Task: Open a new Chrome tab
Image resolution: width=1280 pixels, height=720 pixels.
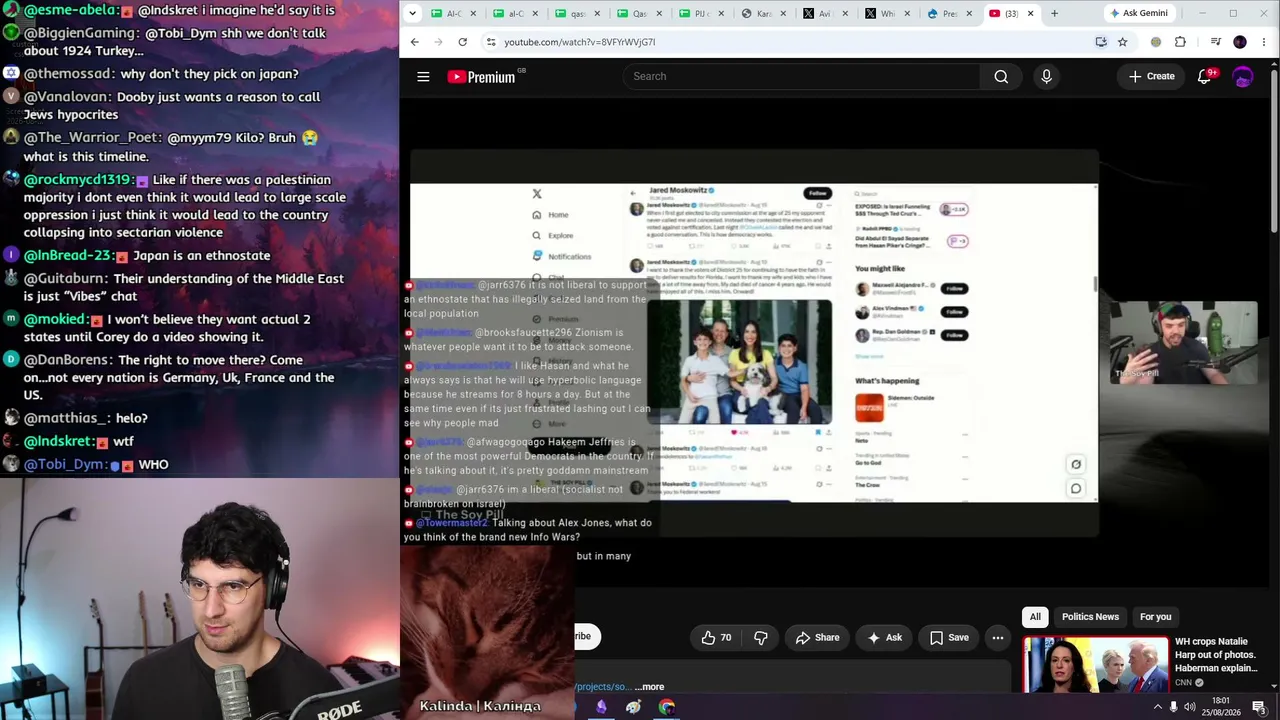Action: coord(1054,13)
